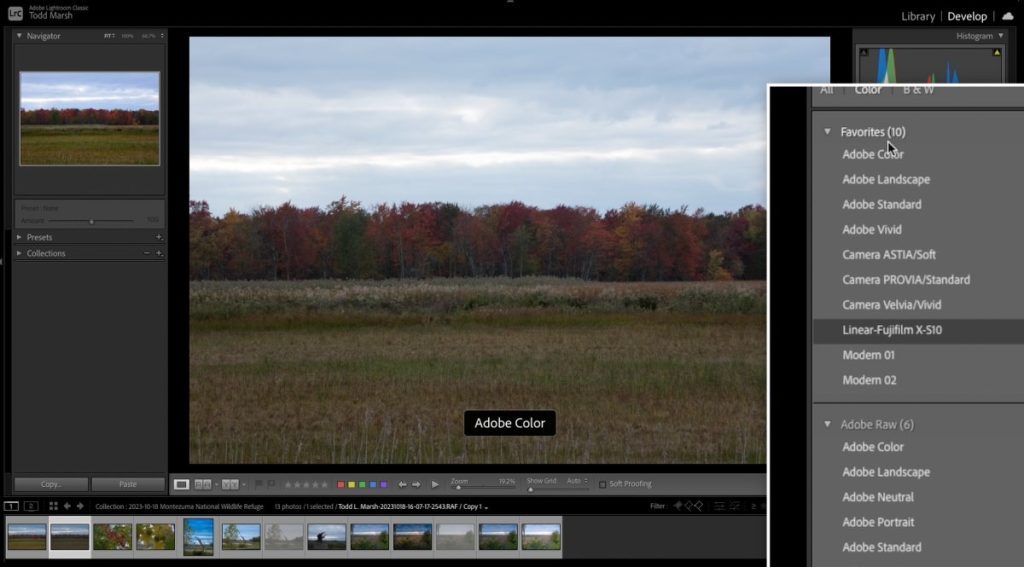Set Navigator zoom to 100%

point(127,36)
